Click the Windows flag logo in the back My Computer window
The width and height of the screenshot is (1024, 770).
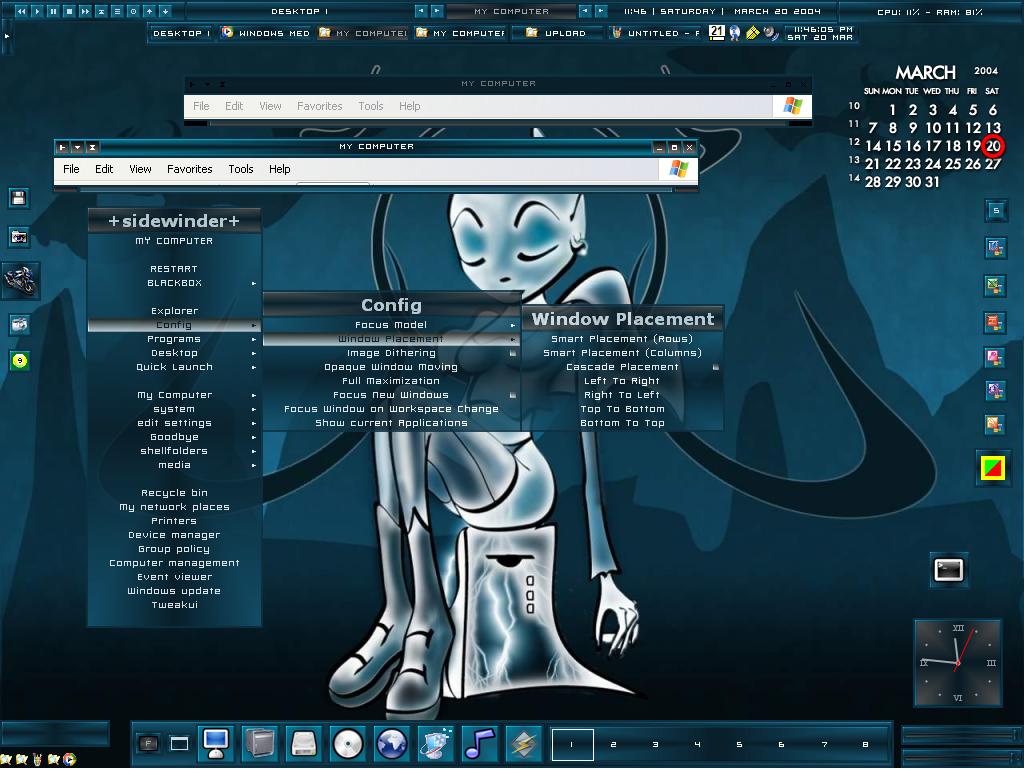click(x=792, y=106)
